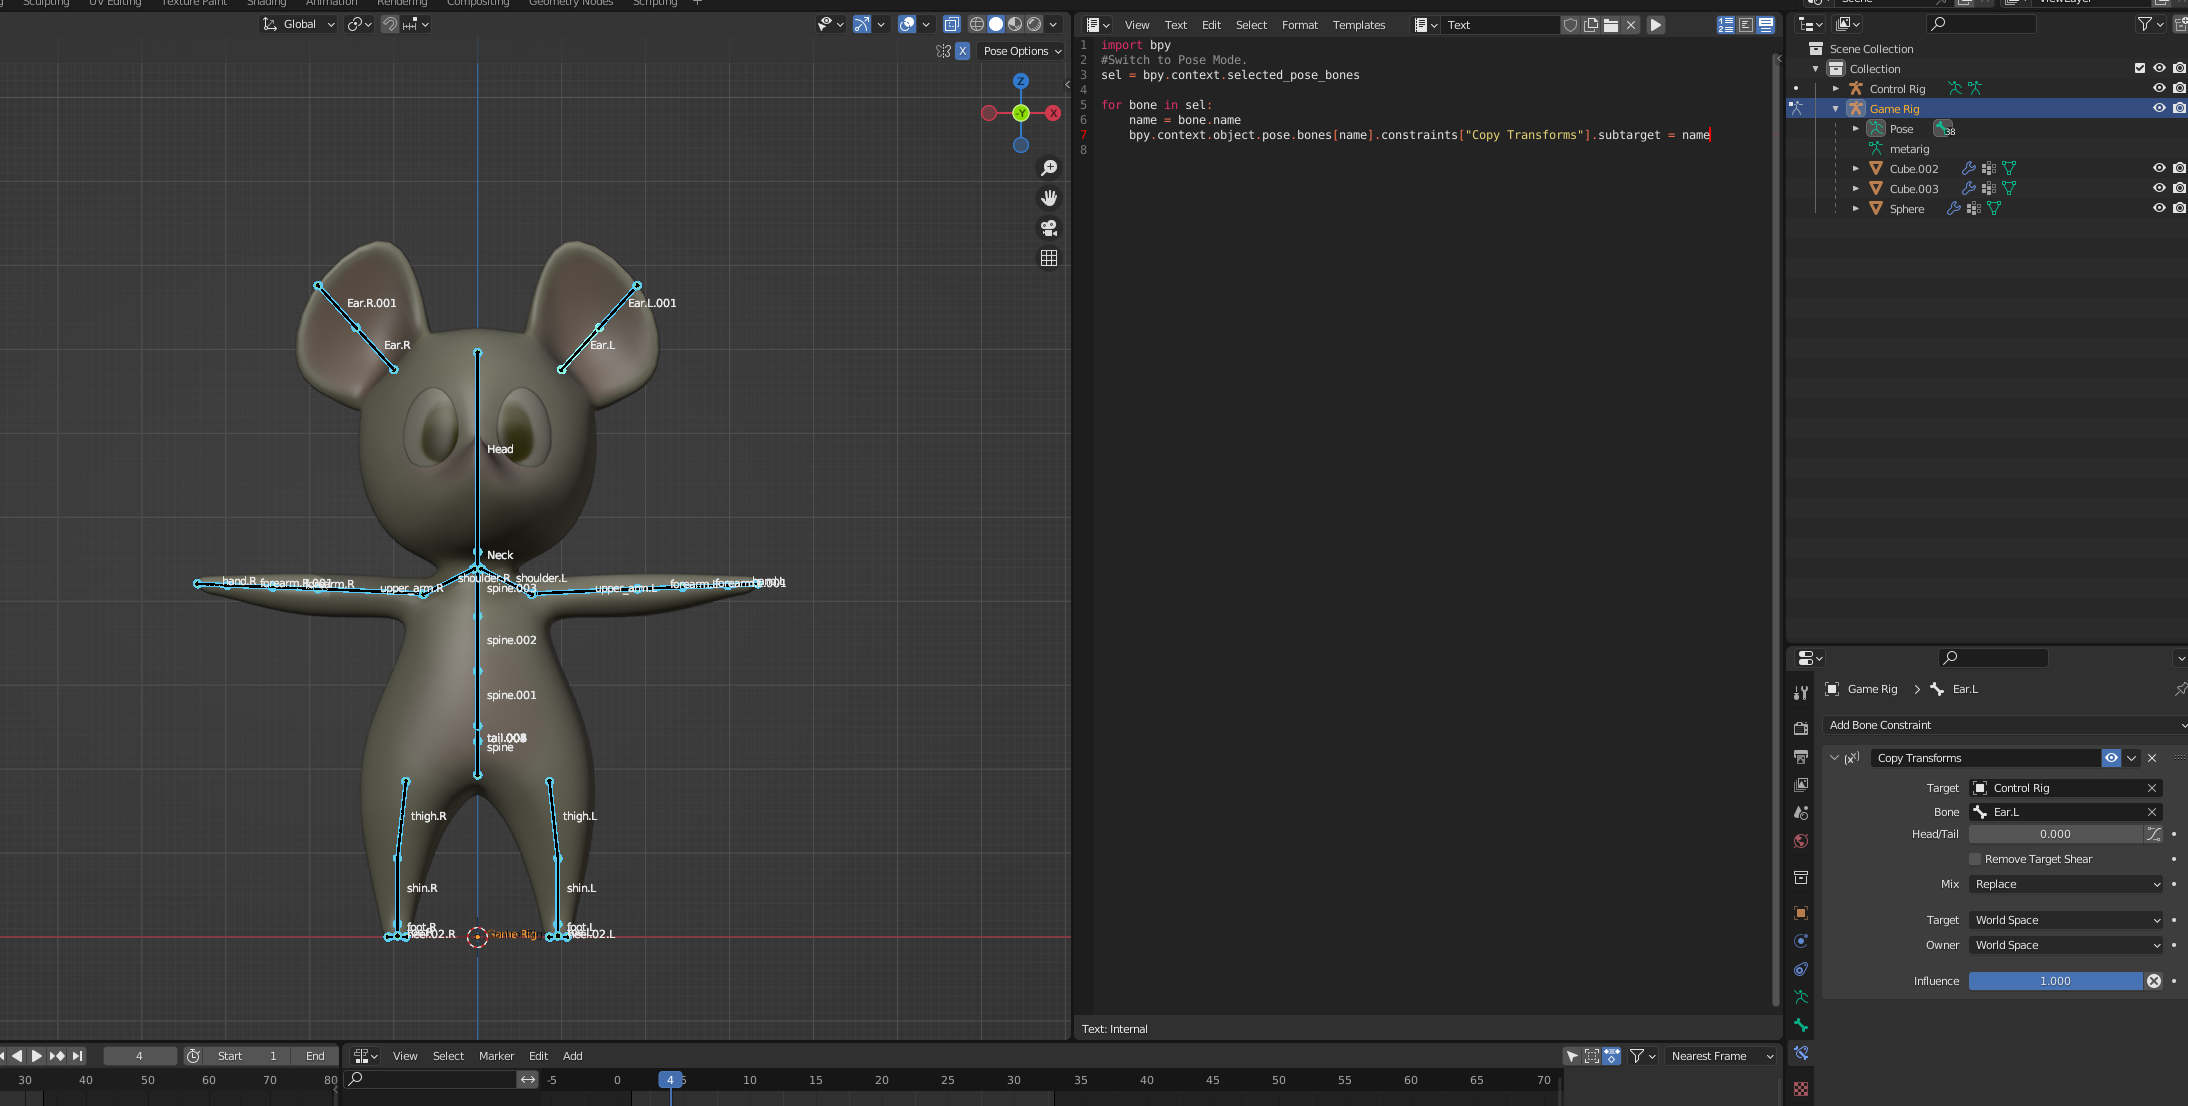Toggle camera view icon in viewport
The height and width of the screenshot is (1106, 2188).
(1049, 228)
